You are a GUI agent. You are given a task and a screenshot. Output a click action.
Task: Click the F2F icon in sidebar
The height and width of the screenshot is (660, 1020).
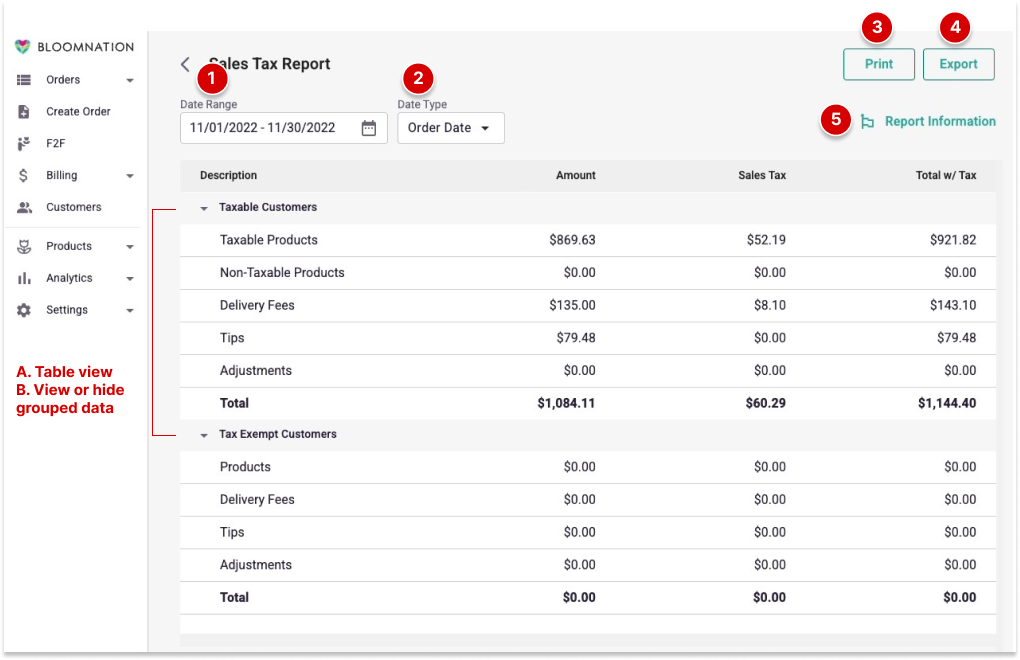coord(24,144)
